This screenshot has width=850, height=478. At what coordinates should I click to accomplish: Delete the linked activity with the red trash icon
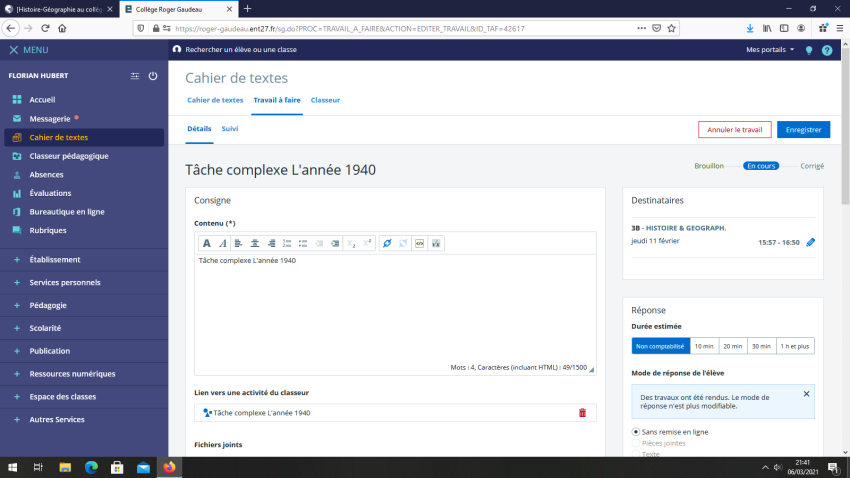pos(582,412)
